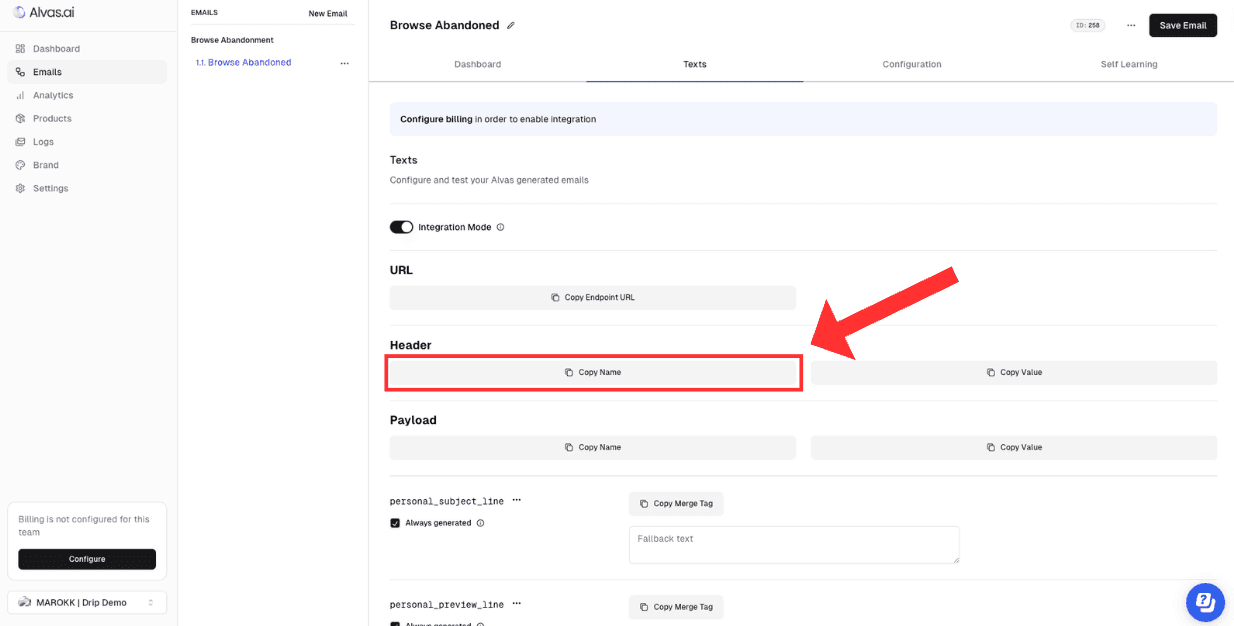Click the Brand palette icon
The image size is (1234, 626).
click(20, 165)
